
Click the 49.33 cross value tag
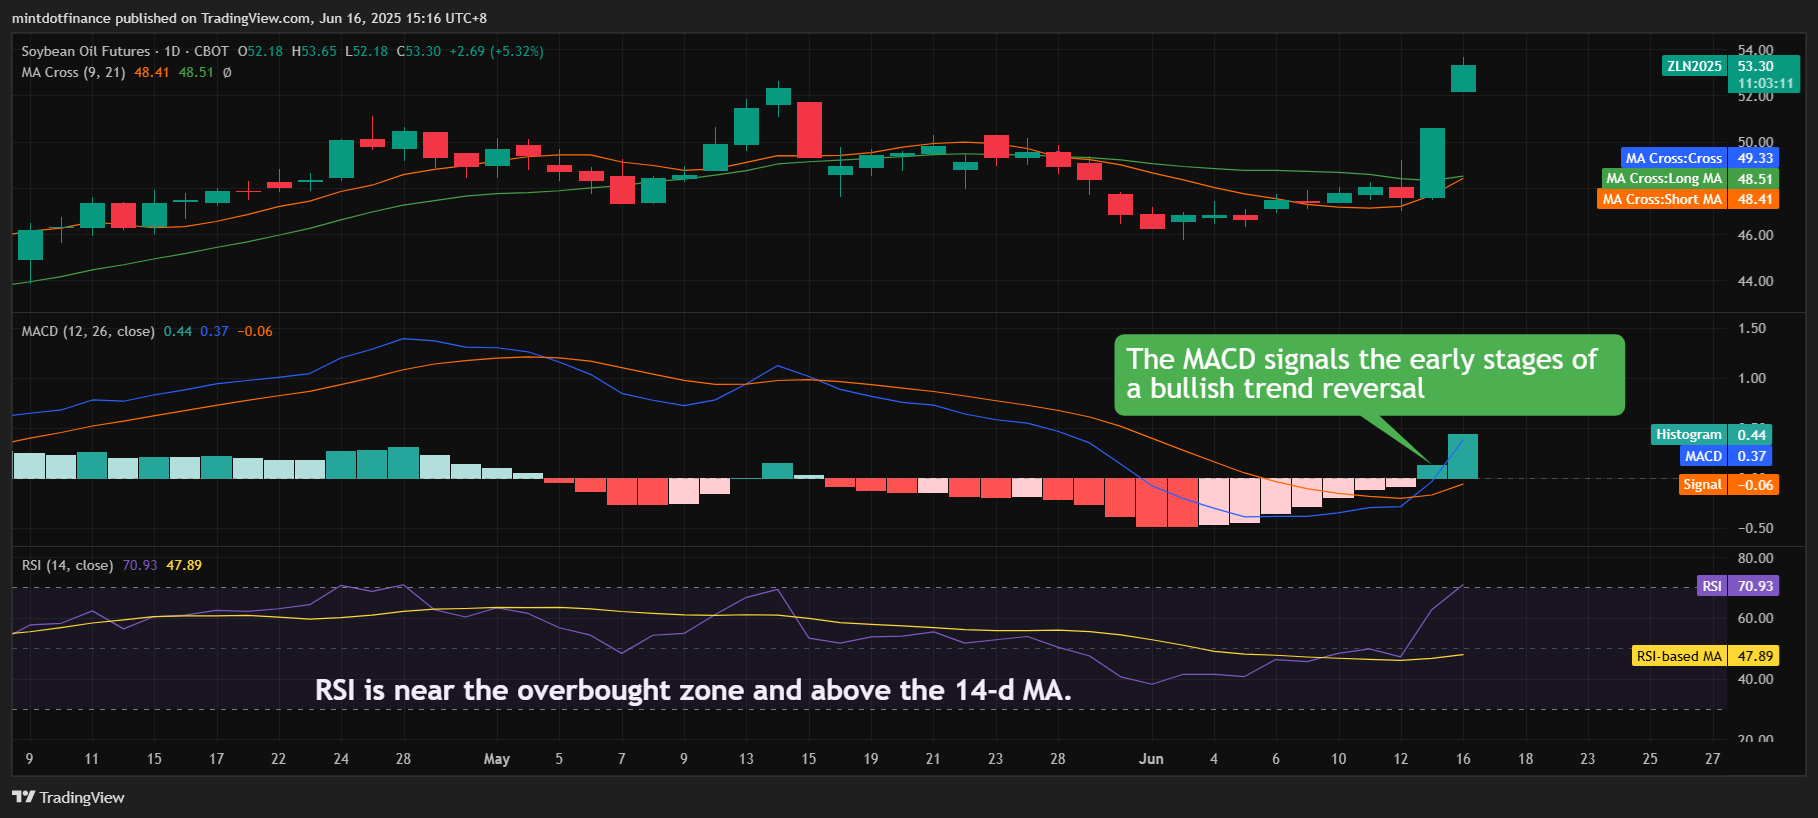click(1755, 158)
